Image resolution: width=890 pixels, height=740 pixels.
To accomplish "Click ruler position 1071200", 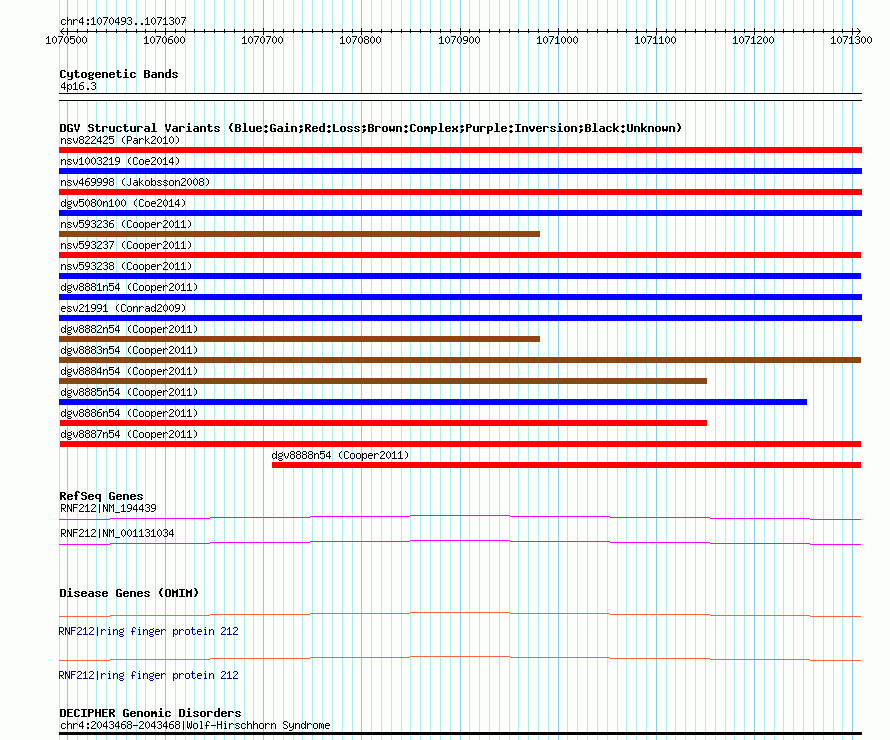I will pyautogui.click(x=753, y=40).
